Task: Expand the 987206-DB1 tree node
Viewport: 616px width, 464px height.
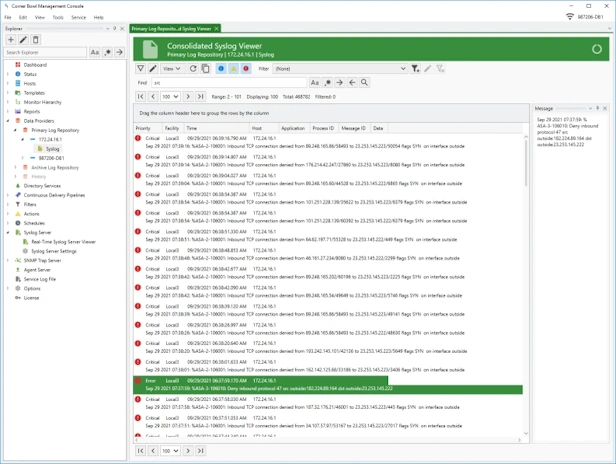Action: [23, 158]
